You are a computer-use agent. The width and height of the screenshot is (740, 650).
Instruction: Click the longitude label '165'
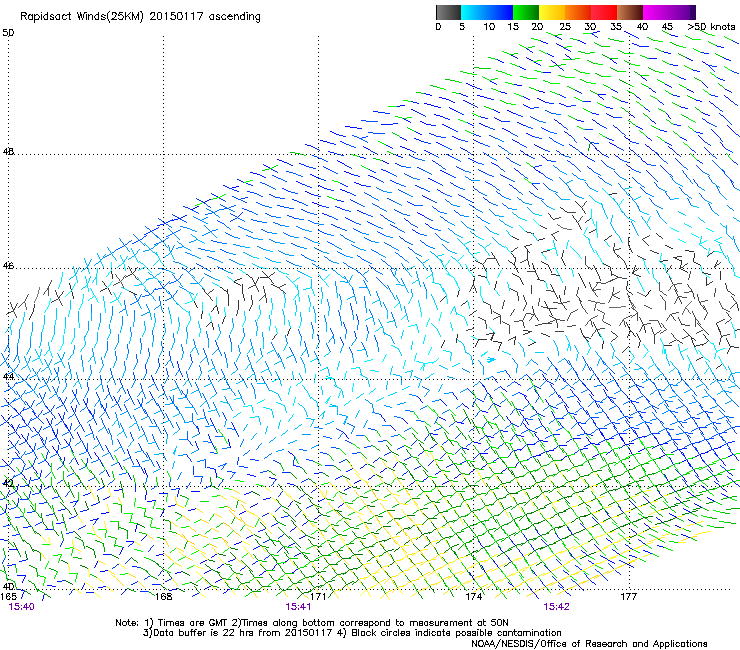click(8, 596)
